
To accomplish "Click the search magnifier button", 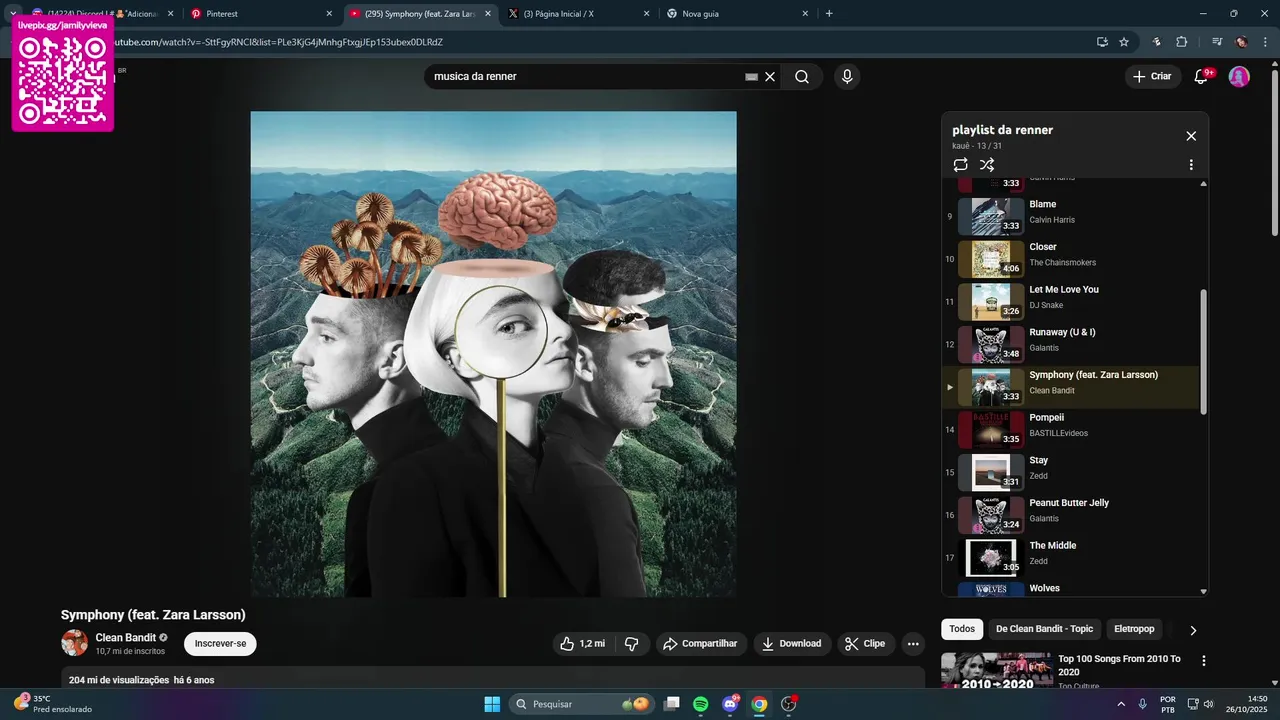I will click(x=802, y=76).
